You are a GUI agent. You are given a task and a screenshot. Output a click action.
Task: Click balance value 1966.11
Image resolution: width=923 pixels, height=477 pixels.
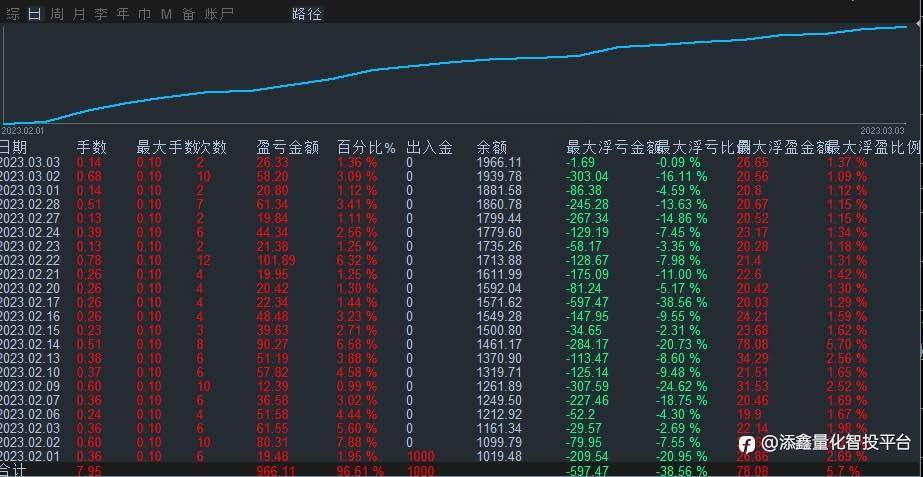click(x=499, y=163)
